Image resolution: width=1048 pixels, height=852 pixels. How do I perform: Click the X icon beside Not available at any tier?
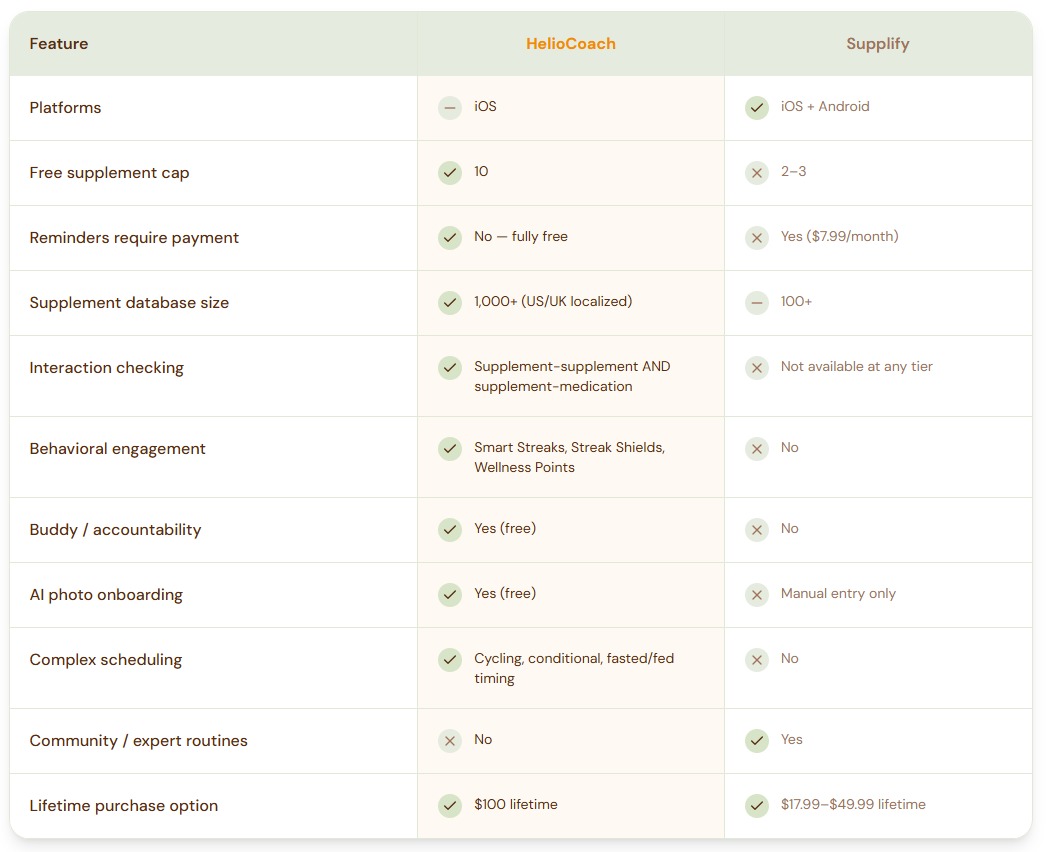point(757,368)
